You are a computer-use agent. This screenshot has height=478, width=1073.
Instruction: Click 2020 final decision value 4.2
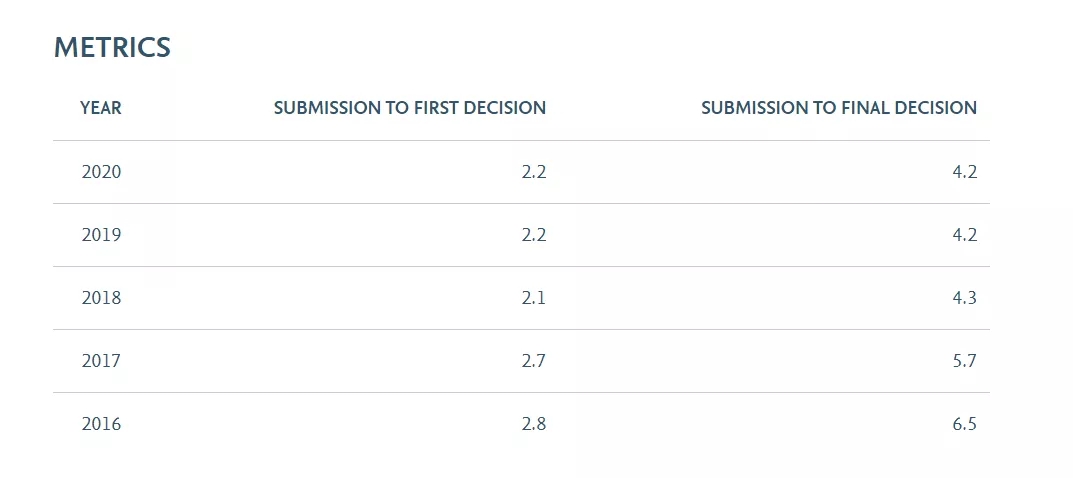[x=965, y=172]
